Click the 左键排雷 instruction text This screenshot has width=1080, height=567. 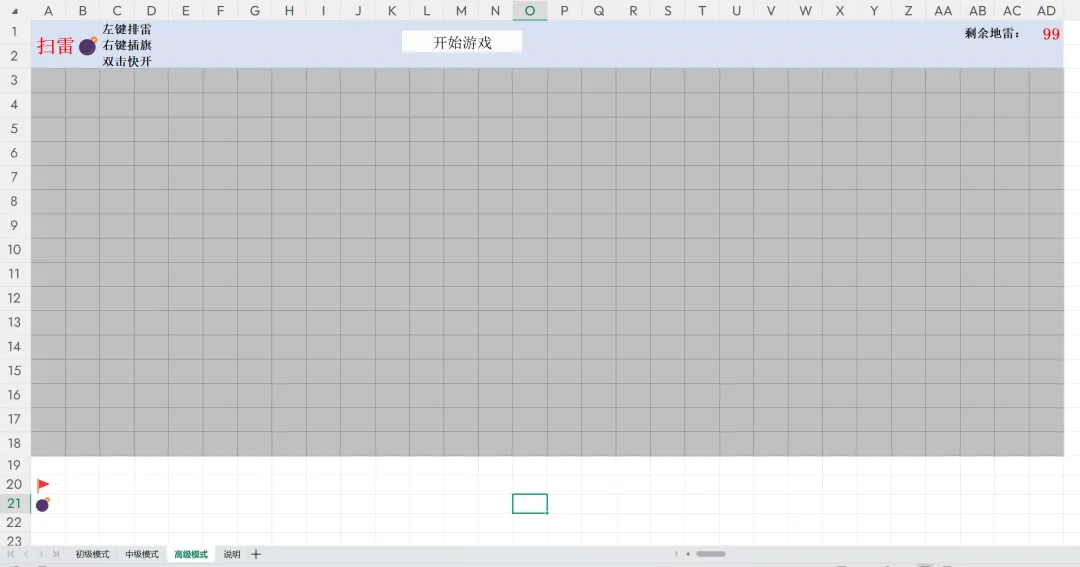127,29
